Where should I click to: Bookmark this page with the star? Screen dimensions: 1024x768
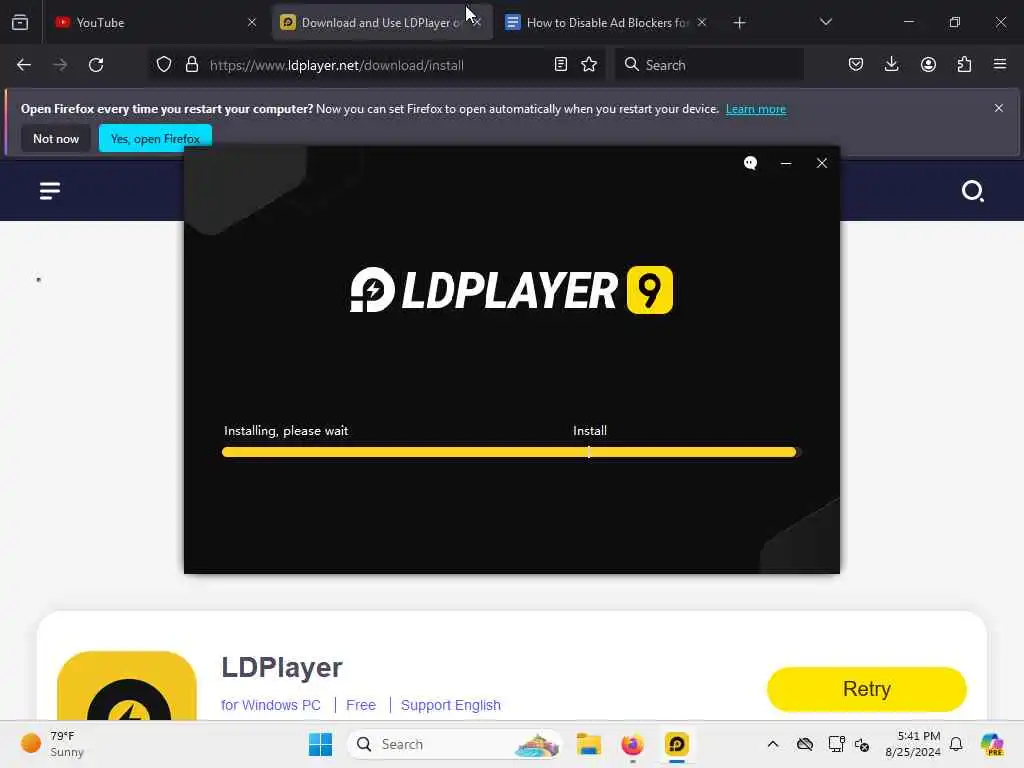point(589,65)
